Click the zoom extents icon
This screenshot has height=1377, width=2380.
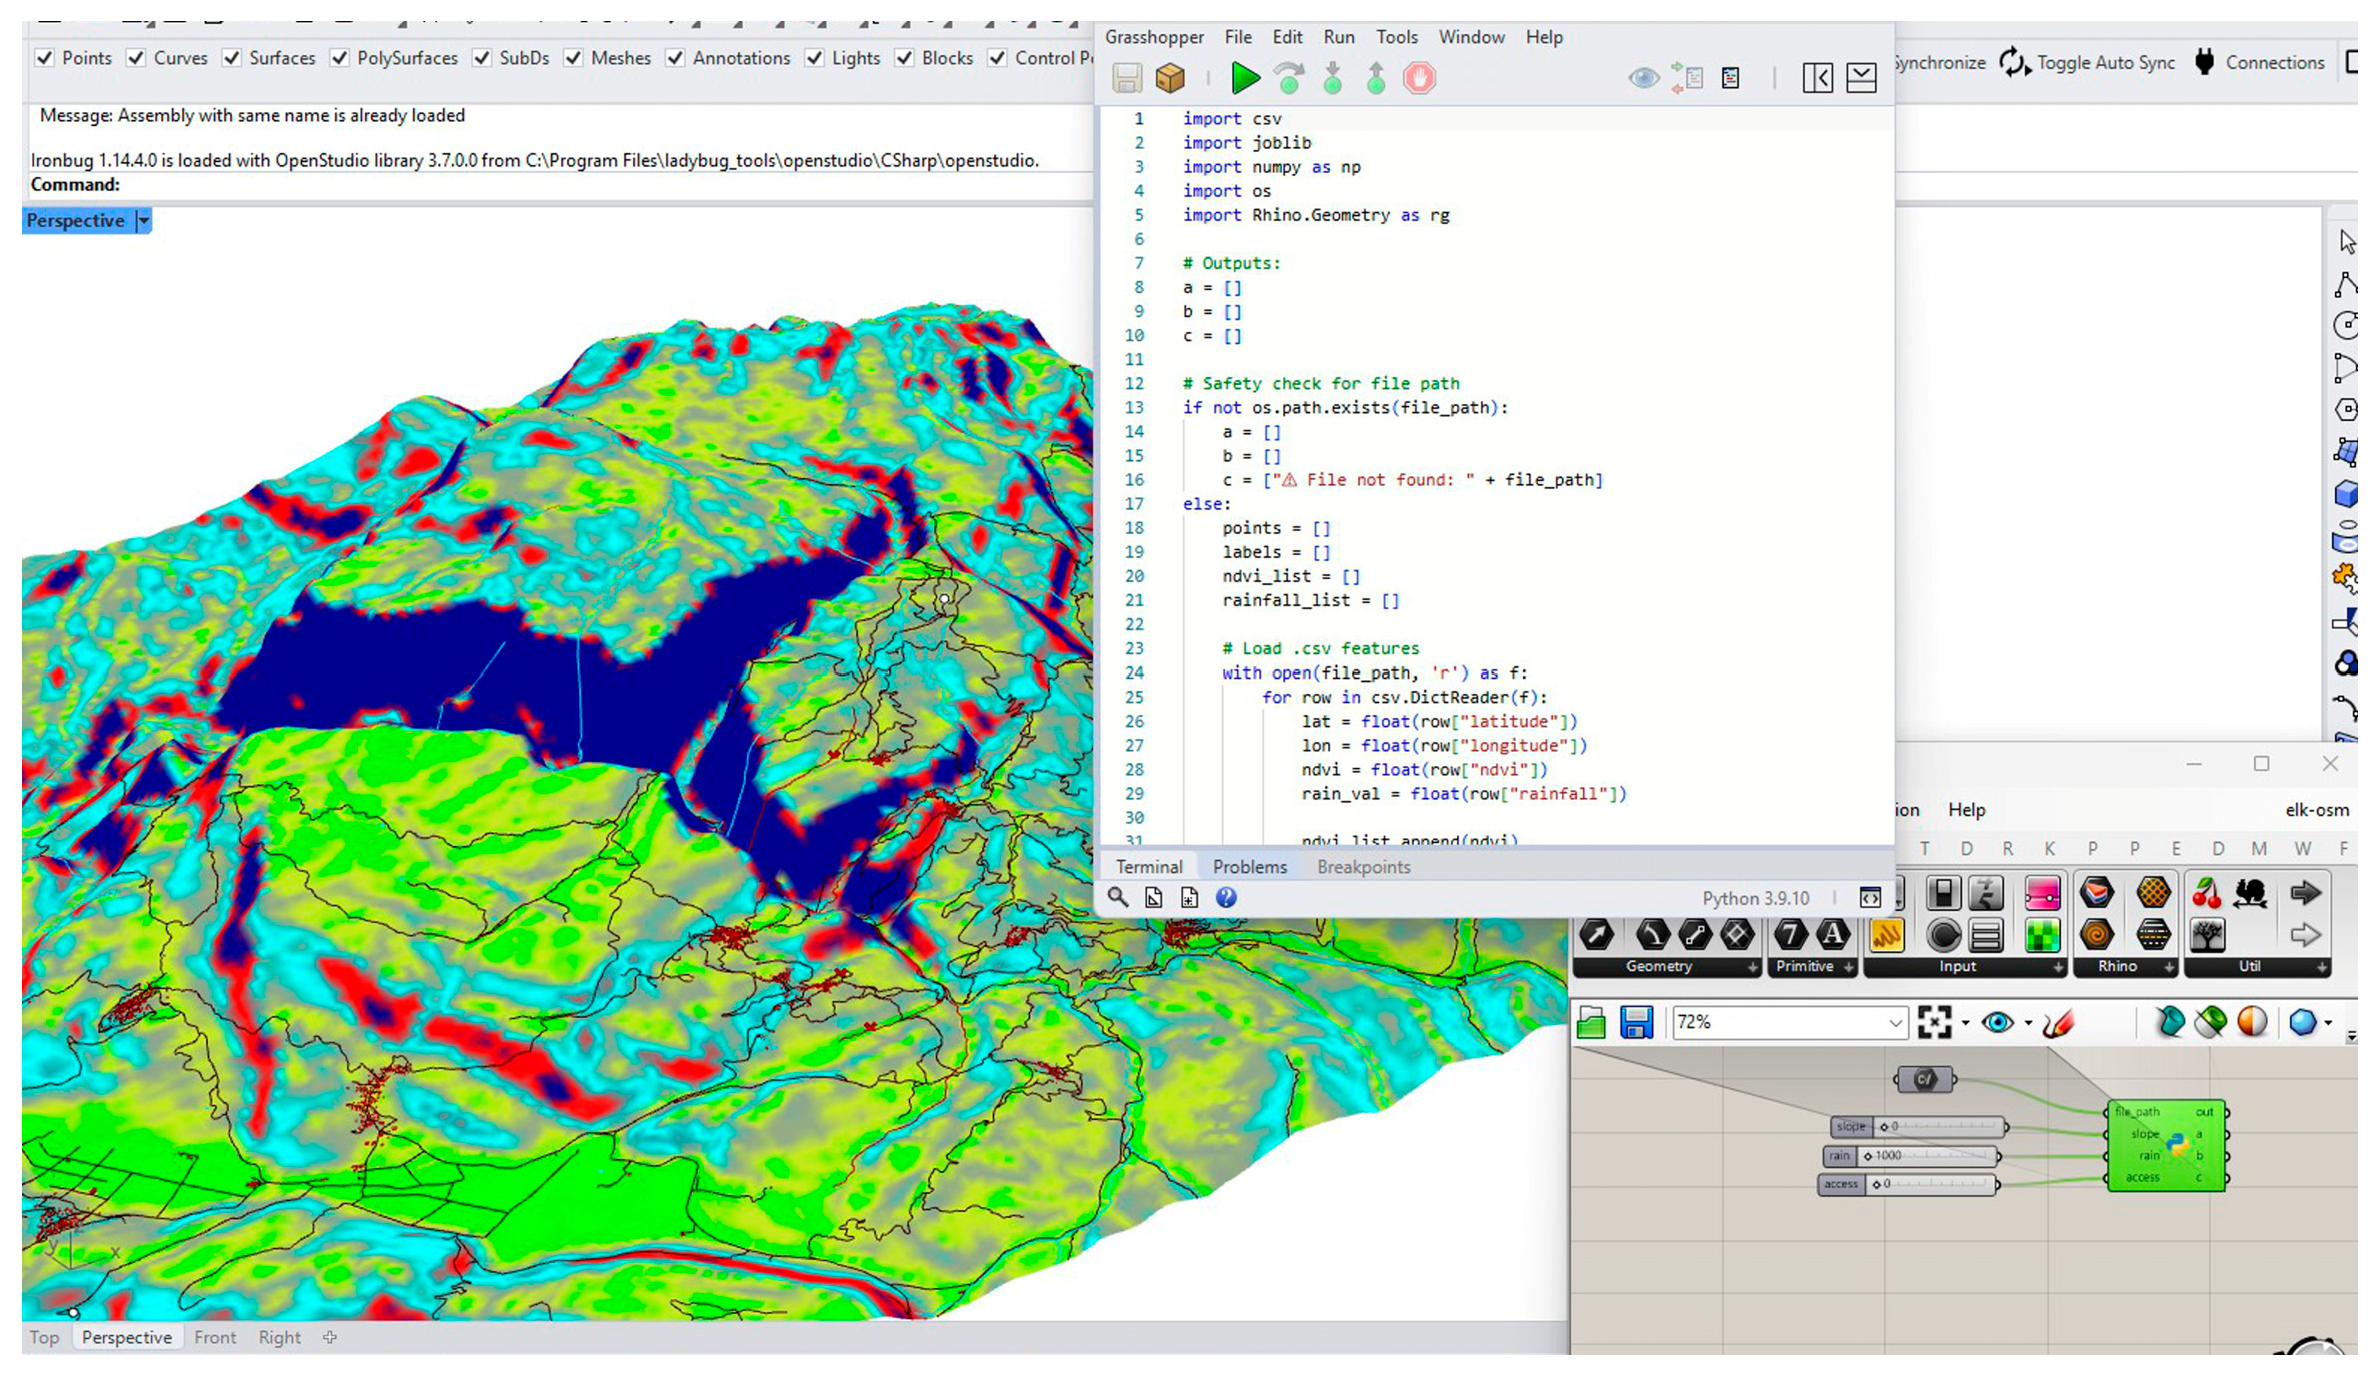tap(1934, 1022)
